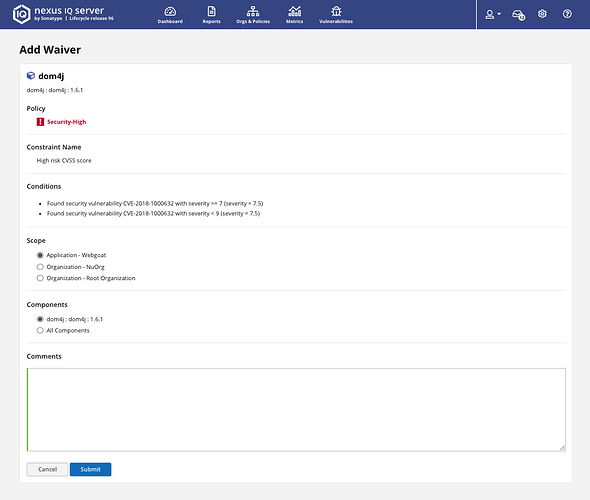Image resolution: width=590 pixels, height=500 pixels.
Task: Click the Add Waiver page heading
Action: pyautogui.click(x=50, y=50)
